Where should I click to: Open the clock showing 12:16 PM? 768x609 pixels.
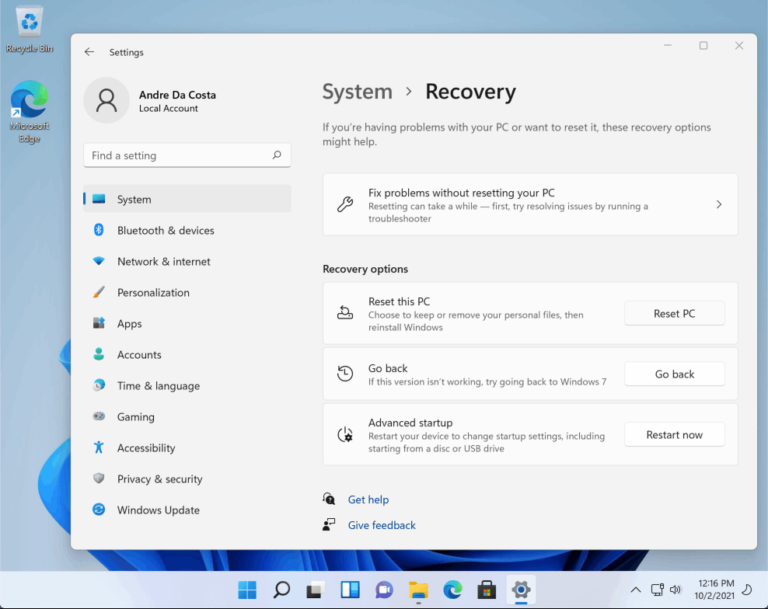714,589
